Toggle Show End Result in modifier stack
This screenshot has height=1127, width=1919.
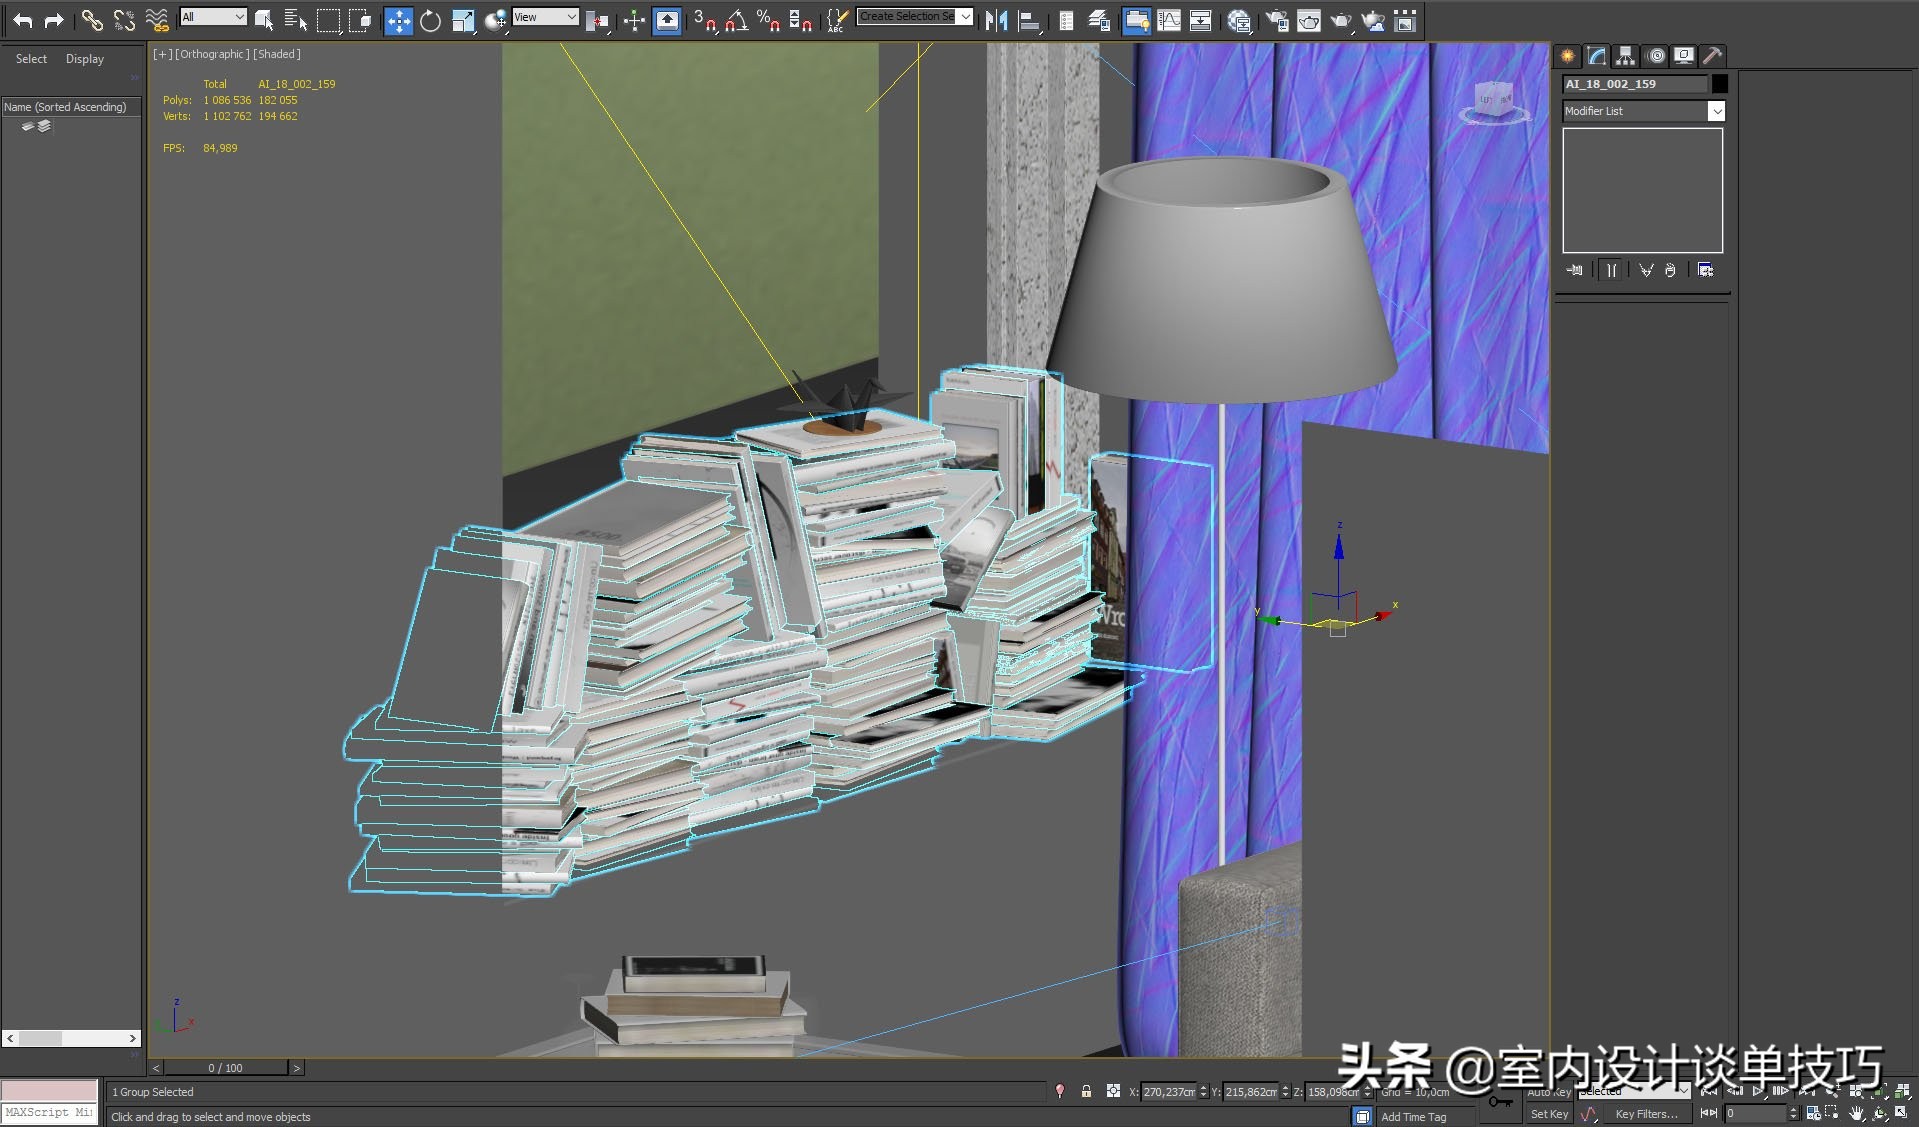pos(1611,270)
